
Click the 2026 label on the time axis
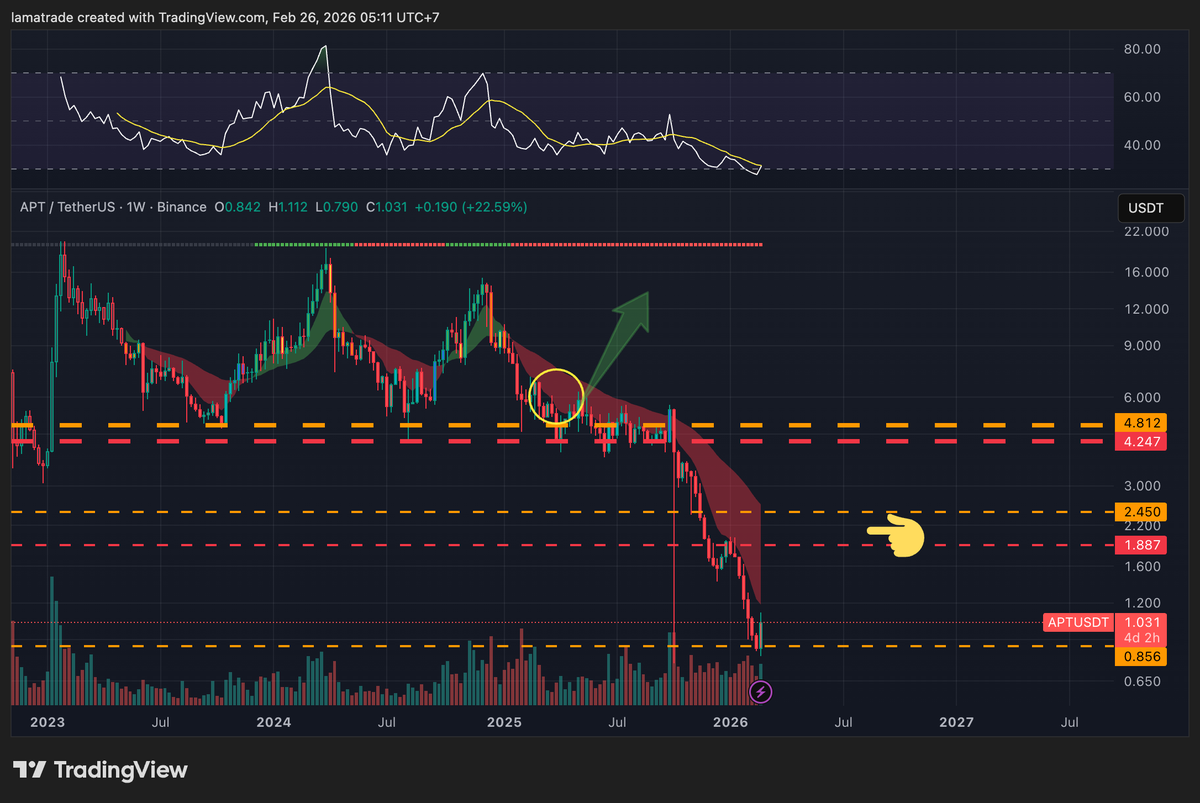pyautogui.click(x=731, y=722)
